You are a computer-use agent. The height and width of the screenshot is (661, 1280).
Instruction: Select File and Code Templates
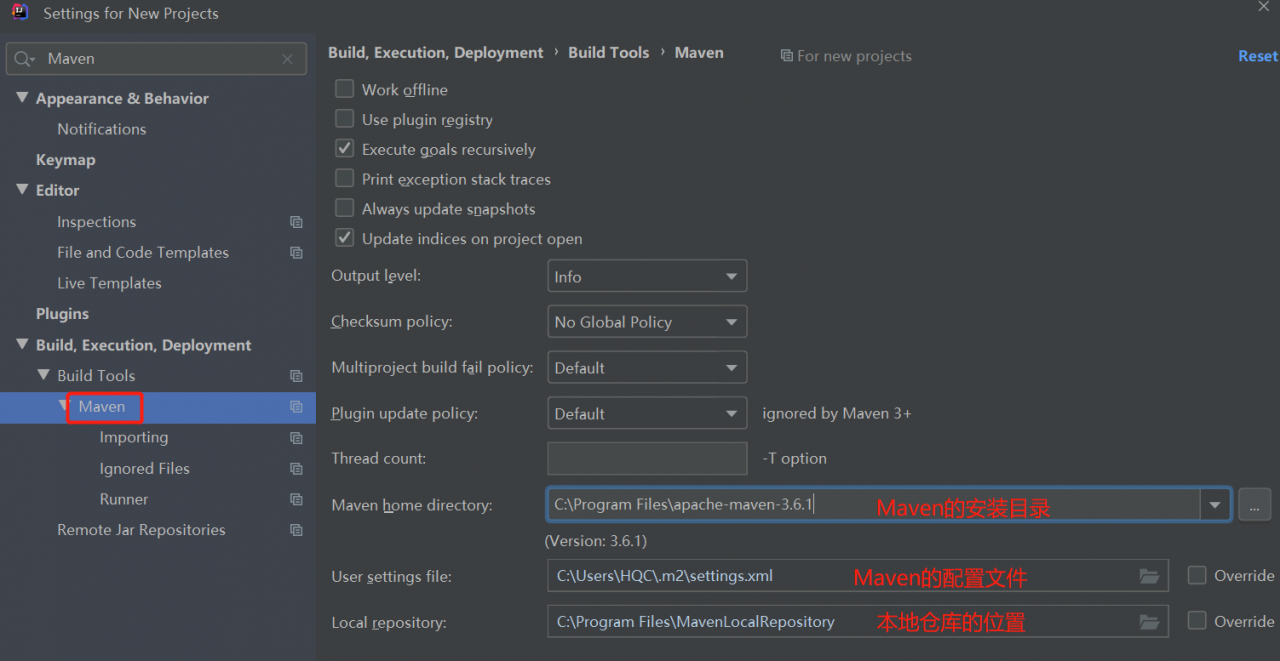(x=143, y=253)
